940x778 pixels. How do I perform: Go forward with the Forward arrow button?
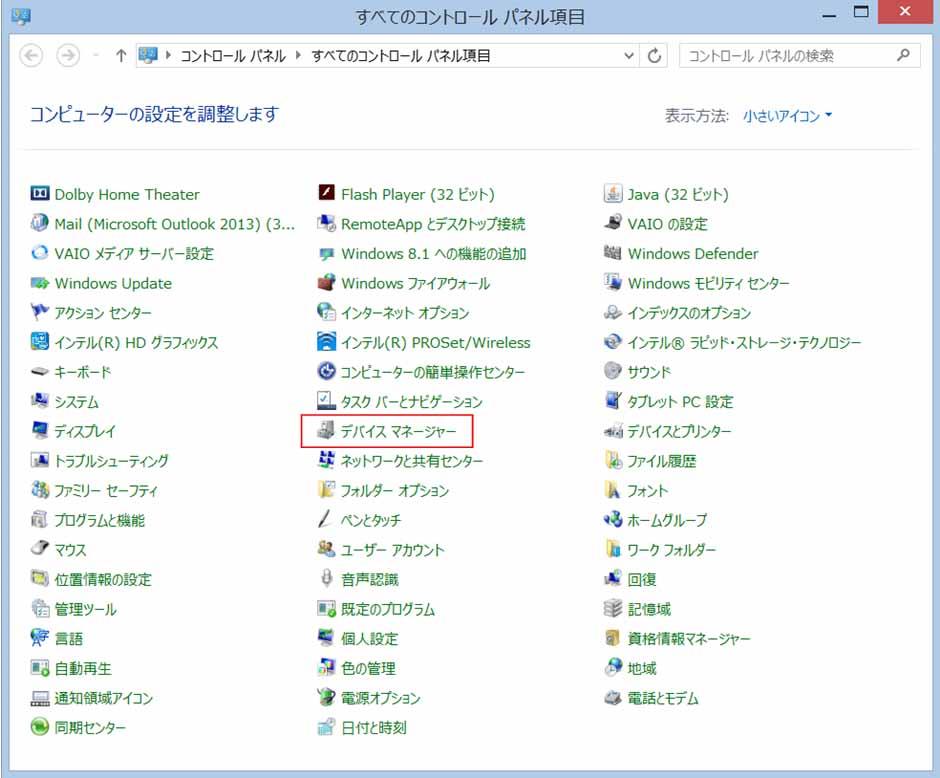[68, 56]
